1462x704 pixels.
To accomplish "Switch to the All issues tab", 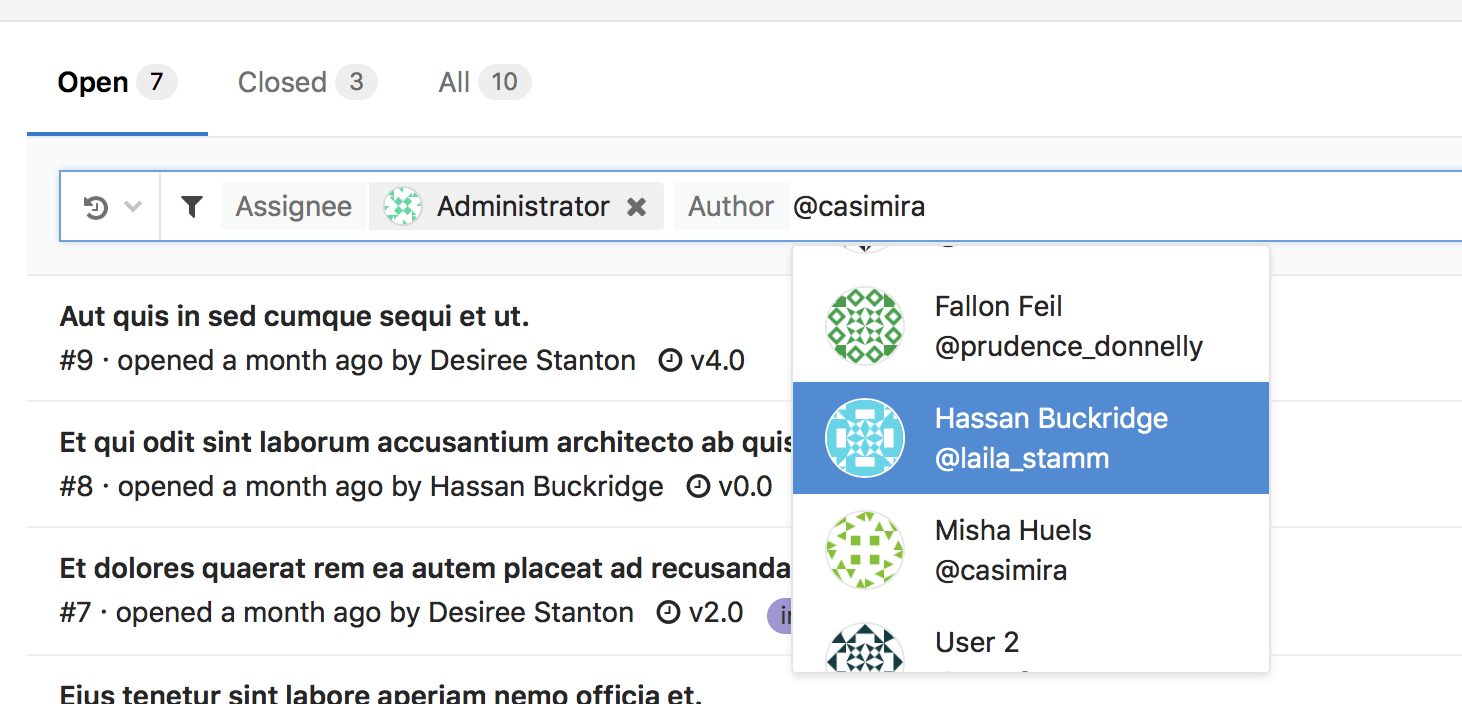I will tap(484, 82).
